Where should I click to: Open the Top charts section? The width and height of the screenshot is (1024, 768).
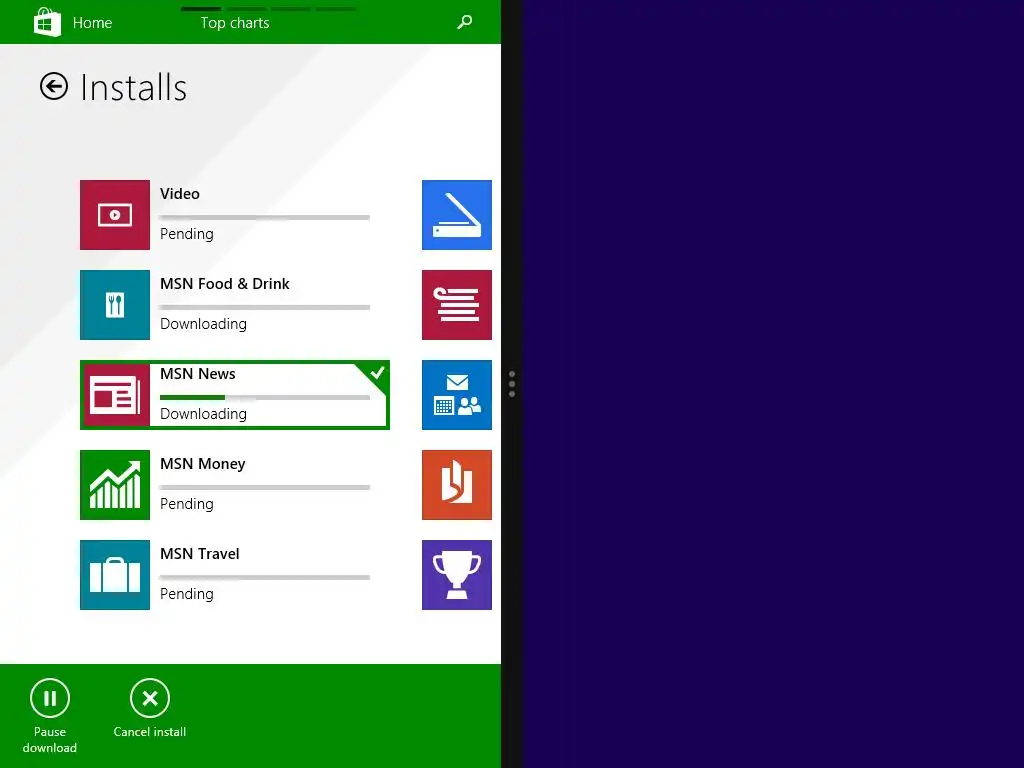234,23
